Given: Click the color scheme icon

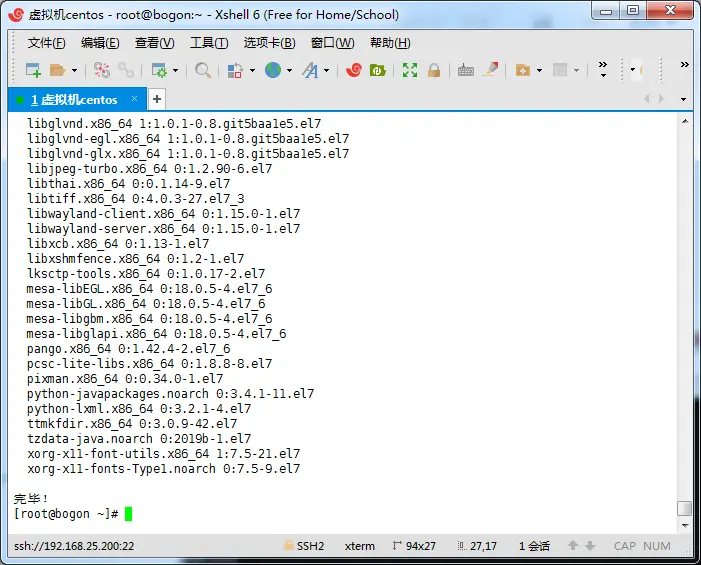Looking at the screenshot, I should tap(235, 70).
